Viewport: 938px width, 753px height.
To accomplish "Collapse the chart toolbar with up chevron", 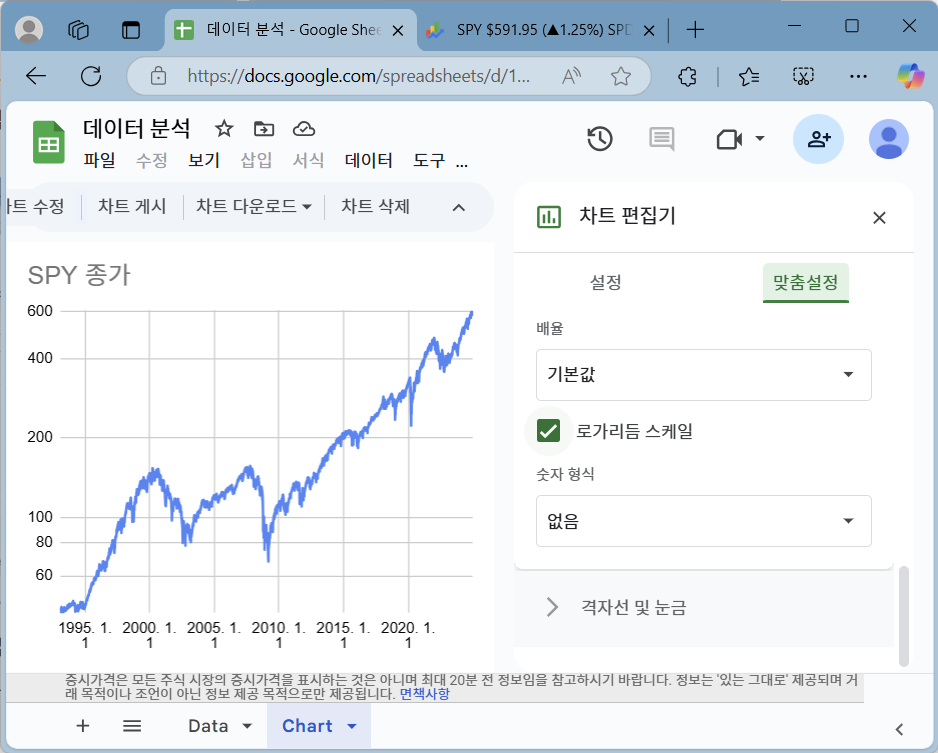I will coord(459,208).
